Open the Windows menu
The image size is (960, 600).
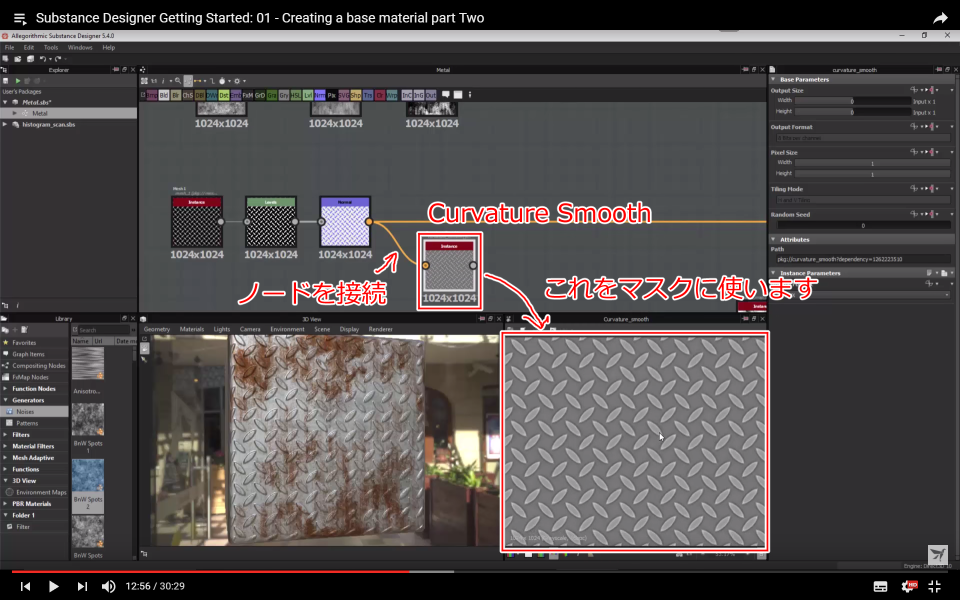point(80,47)
